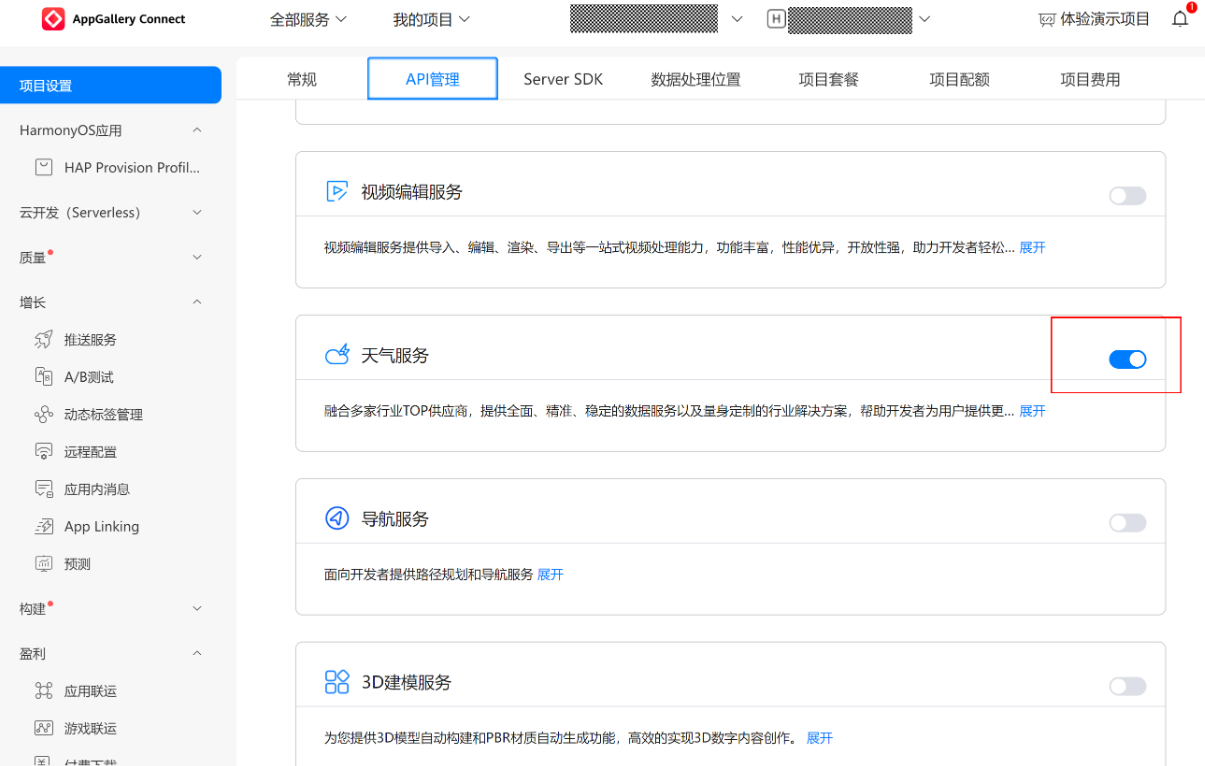Open the 体验演示项目 link
Image resolution: width=1205 pixels, height=766 pixels.
(x=1105, y=20)
